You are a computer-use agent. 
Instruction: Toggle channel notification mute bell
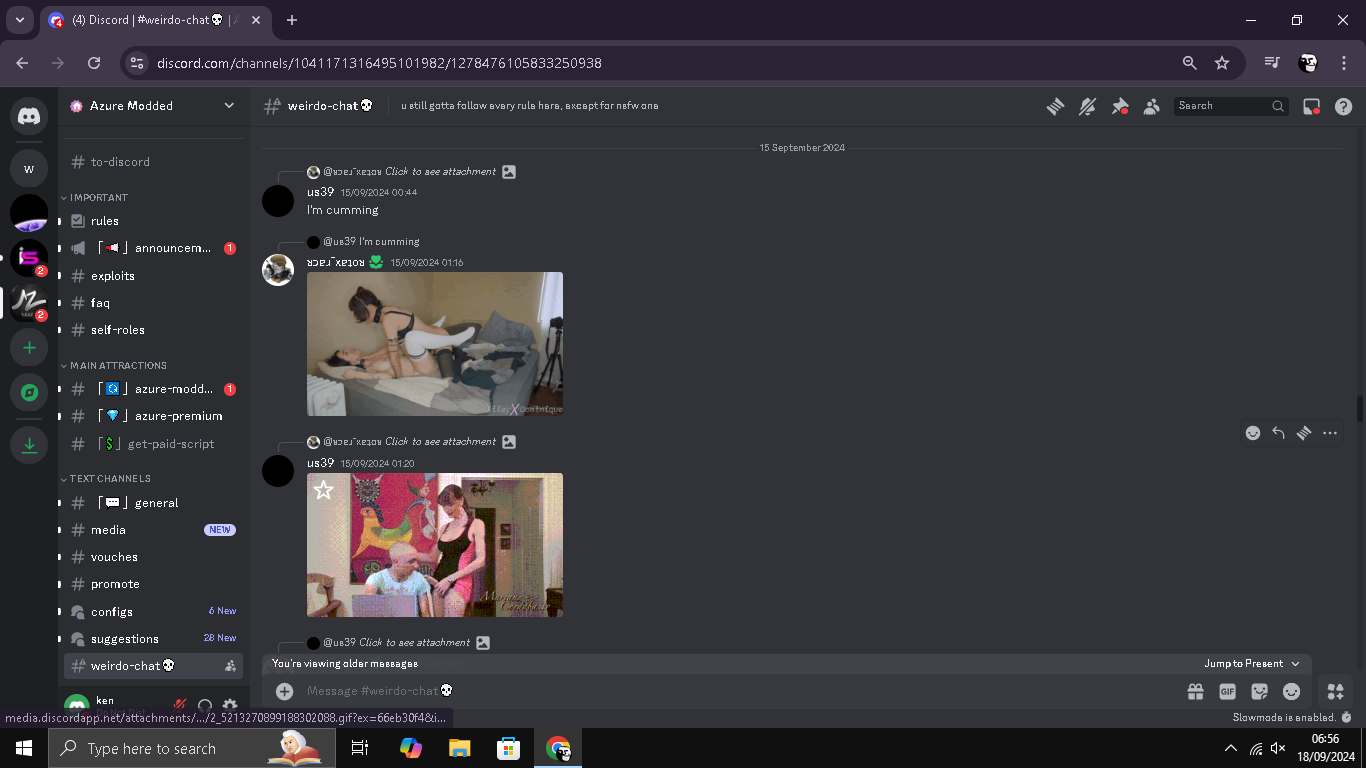[1087, 106]
